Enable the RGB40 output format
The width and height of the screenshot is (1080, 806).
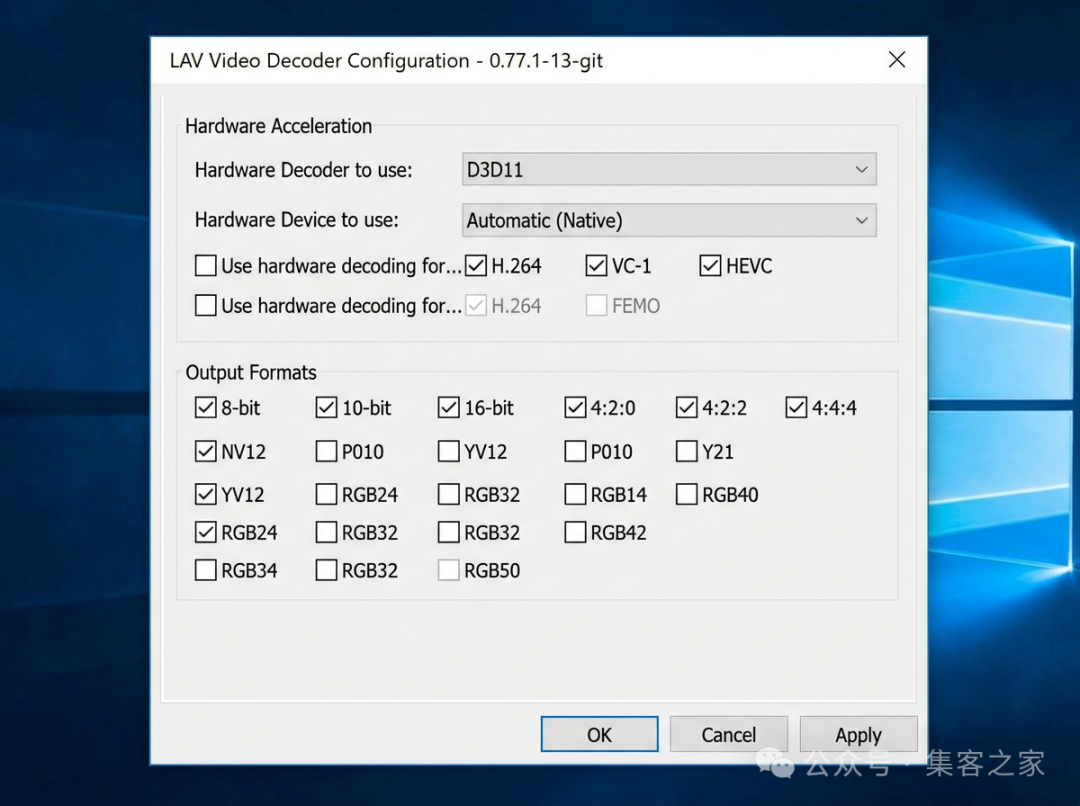(686, 494)
